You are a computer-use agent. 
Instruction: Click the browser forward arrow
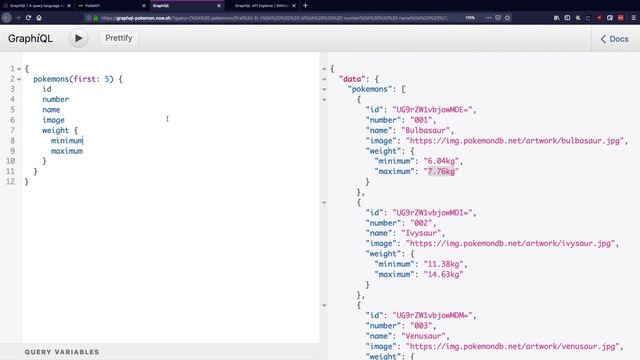(18, 18)
